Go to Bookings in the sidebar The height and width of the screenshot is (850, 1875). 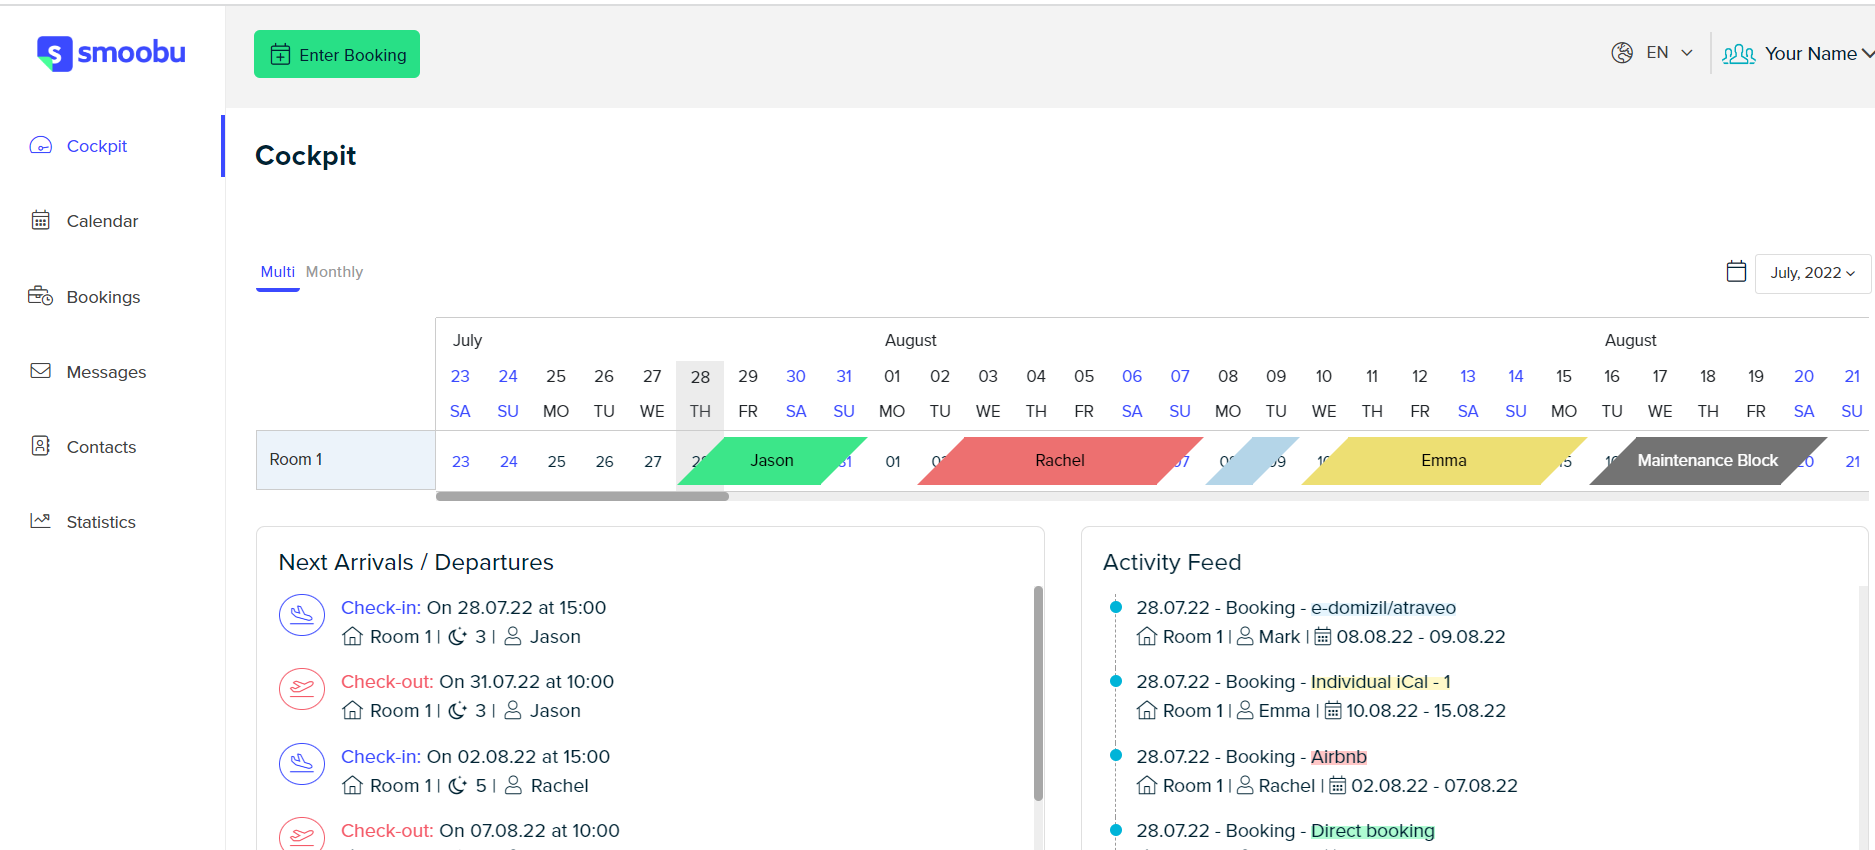point(103,297)
